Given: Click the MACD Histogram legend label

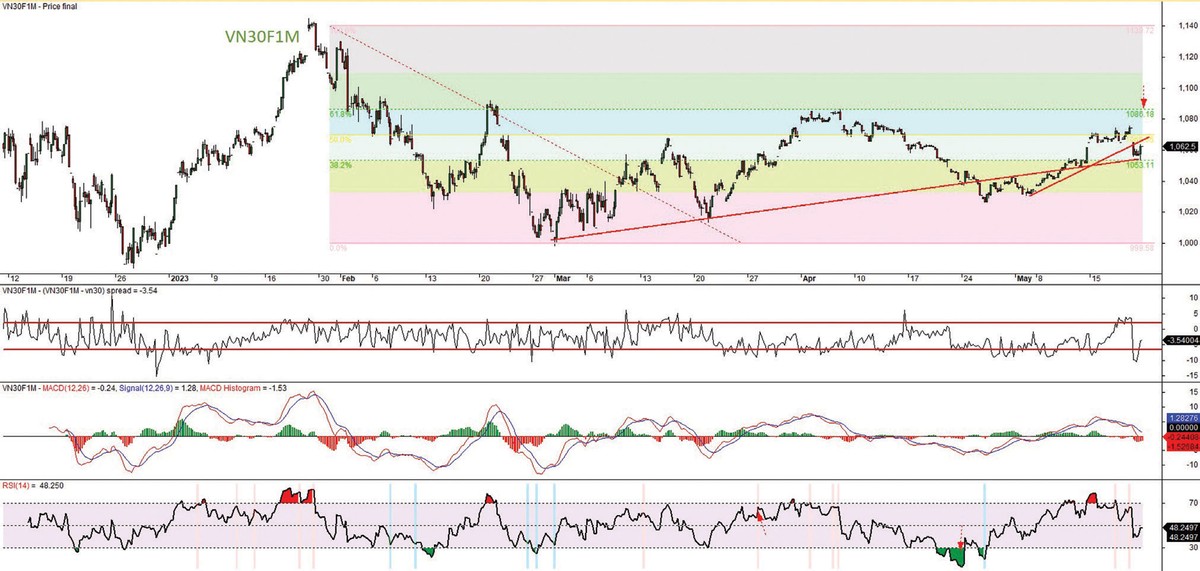Looking at the screenshot, I should [232, 386].
